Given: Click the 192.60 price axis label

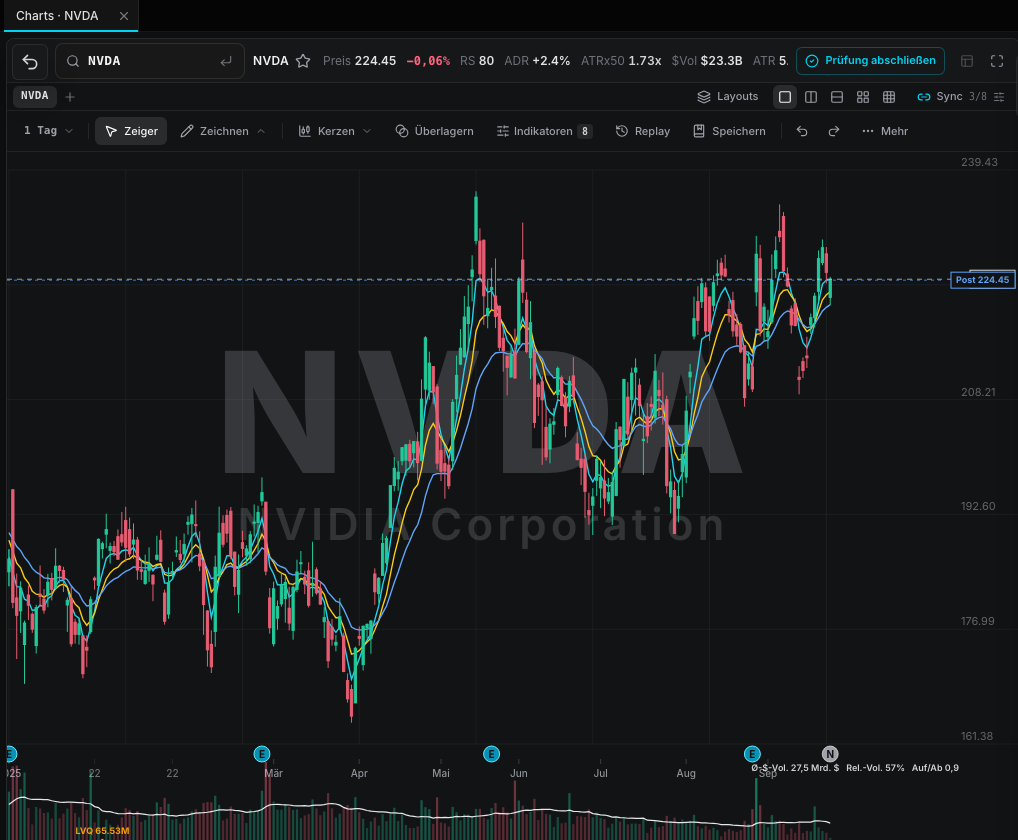Looking at the screenshot, I should (x=978, y=506).
